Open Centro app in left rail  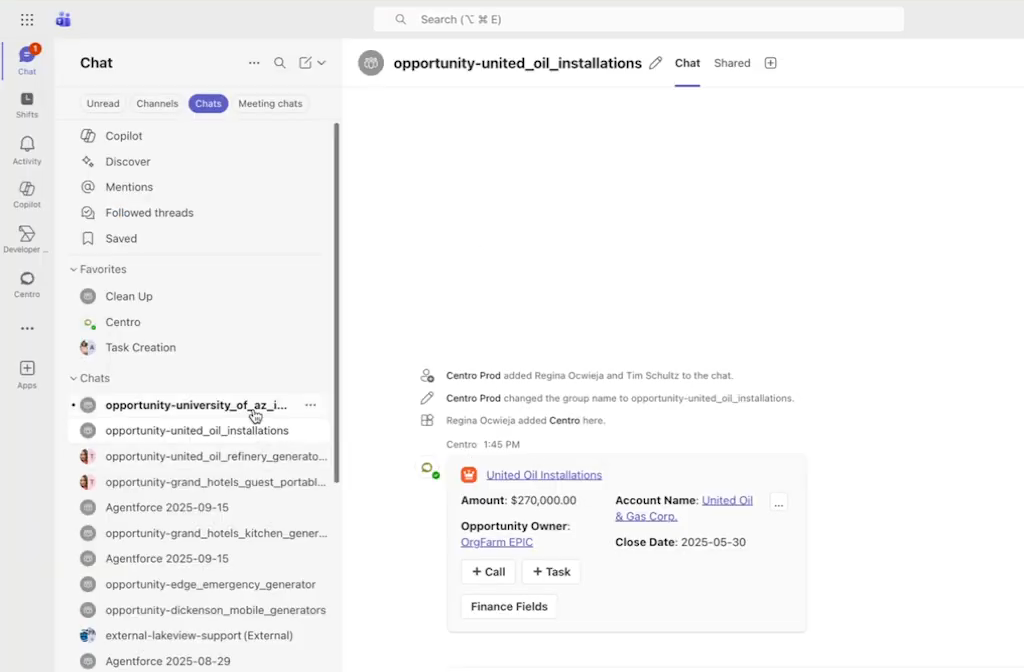point(27,285)
